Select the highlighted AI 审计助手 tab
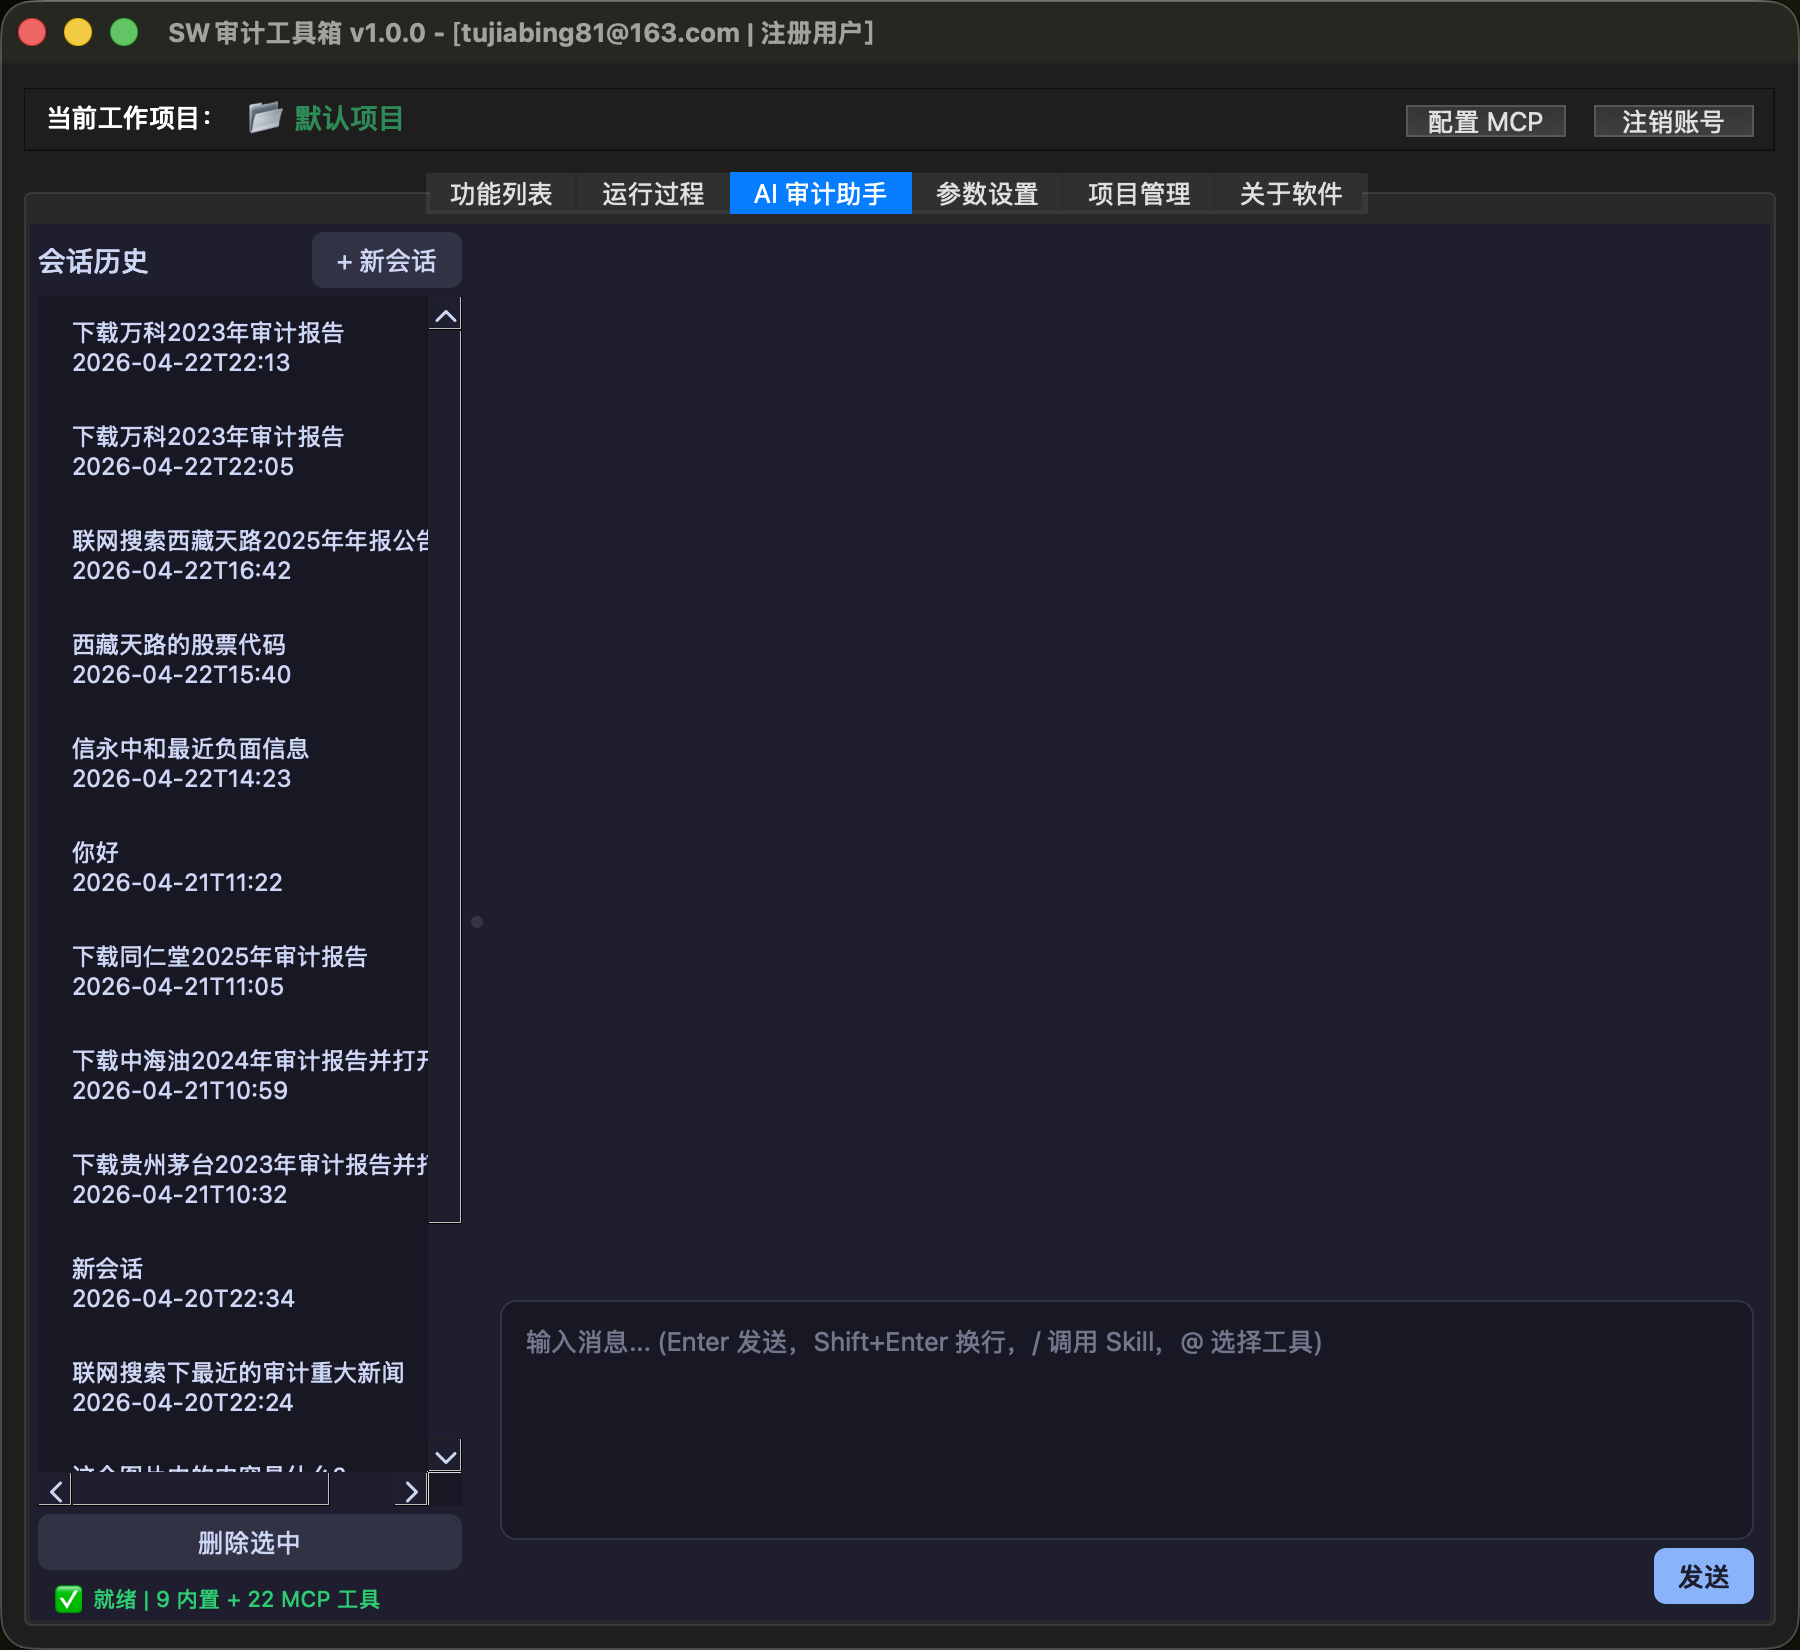This screenshot has height=1650, width=1800. (x=821, y=193)
